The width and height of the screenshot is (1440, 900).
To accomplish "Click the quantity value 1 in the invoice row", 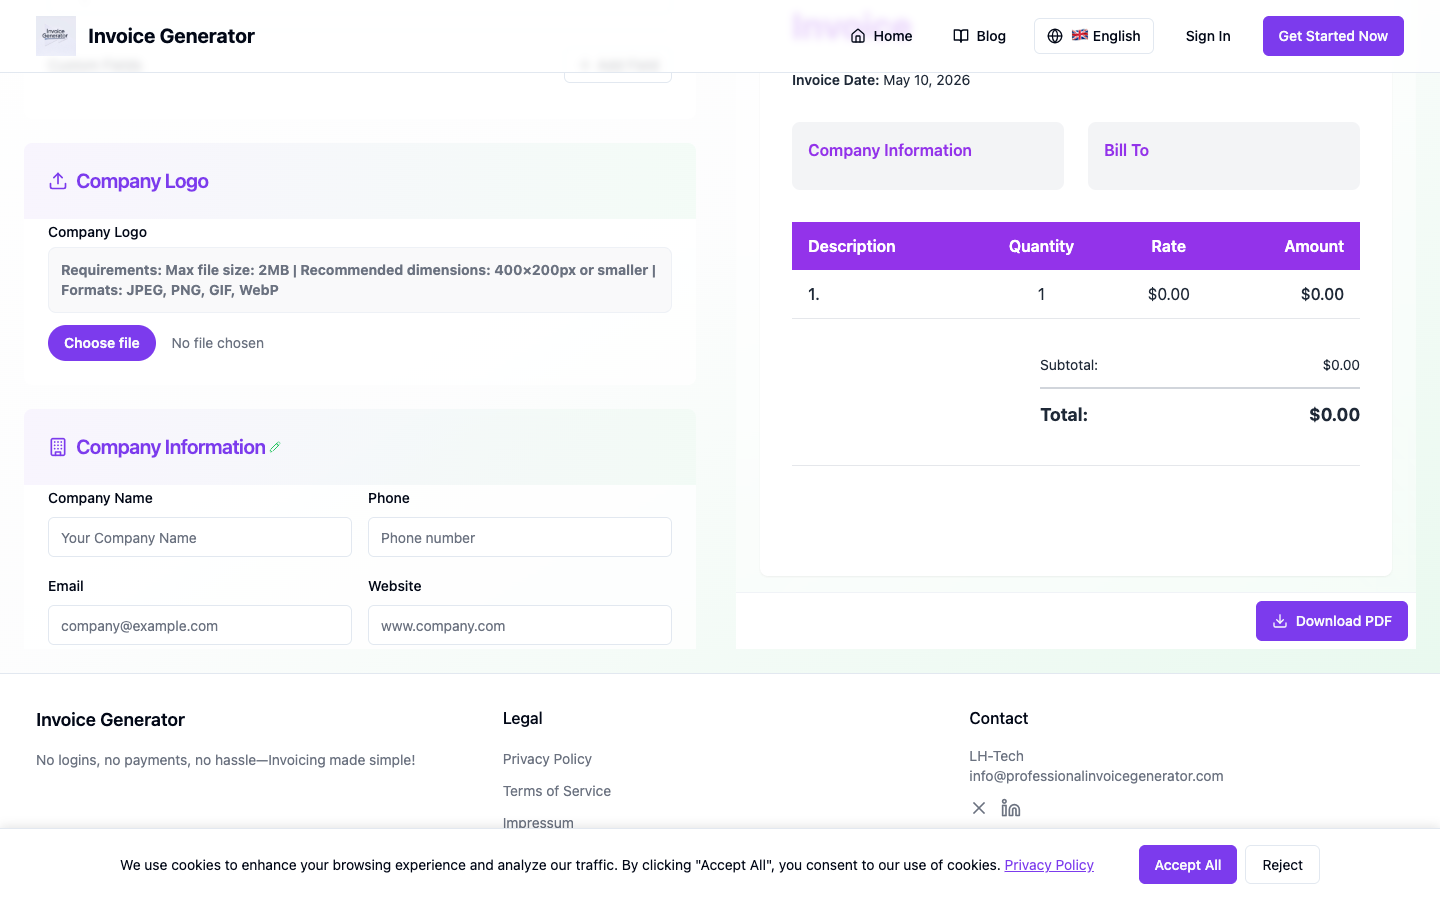I will pyautogui.click(x=1041, y=294).
